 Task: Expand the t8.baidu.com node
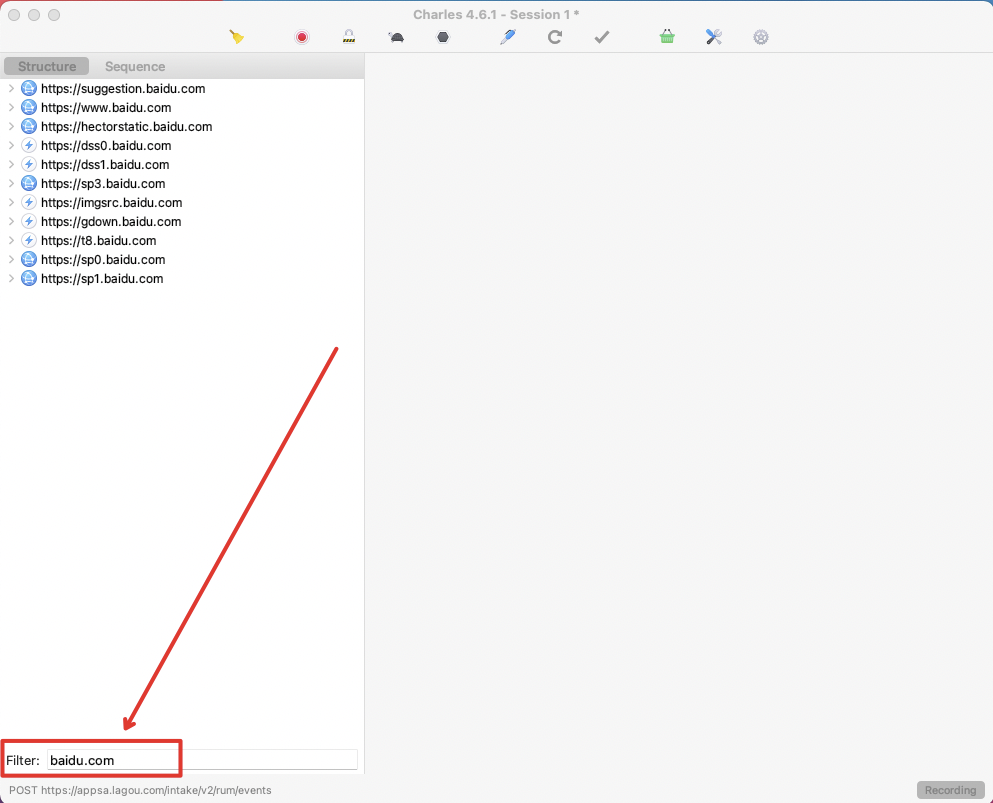coord(11,241)
